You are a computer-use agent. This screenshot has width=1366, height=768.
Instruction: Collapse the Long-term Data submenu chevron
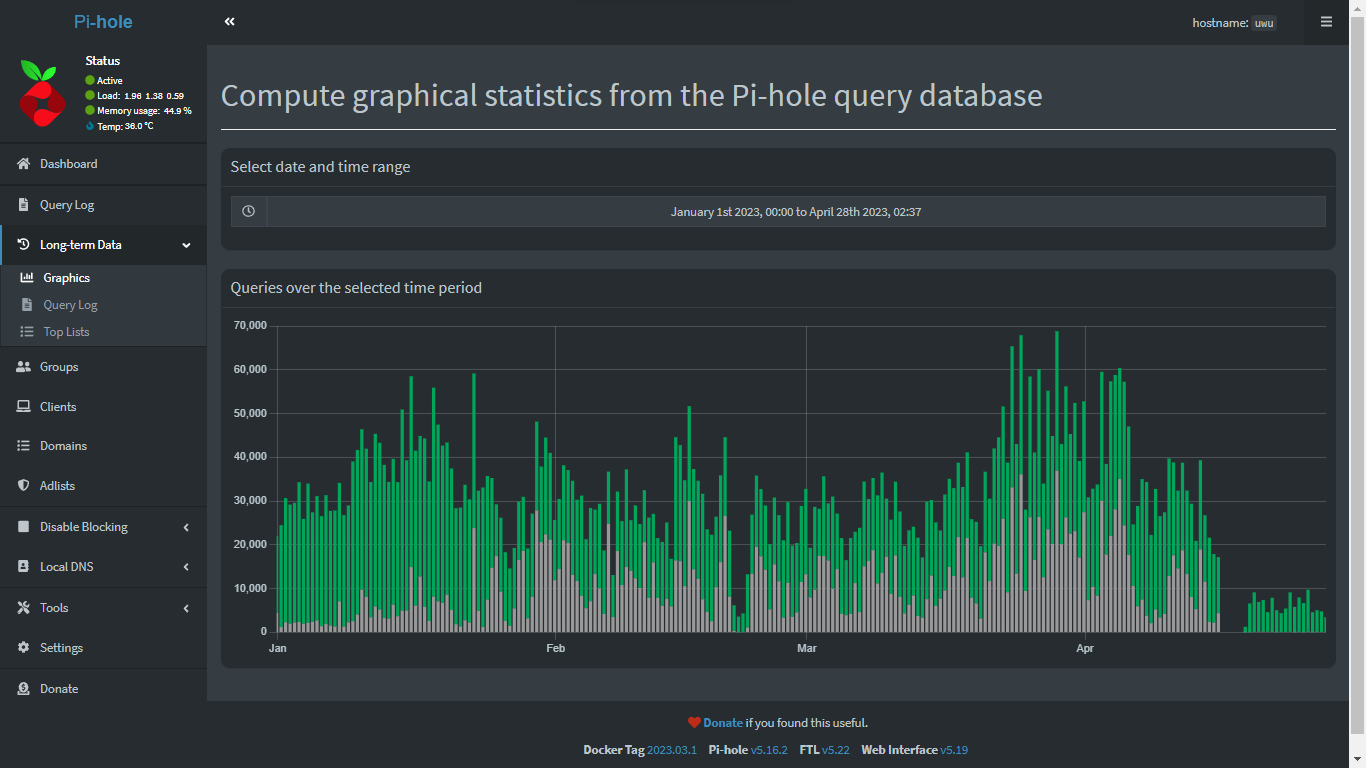point(186,245)
